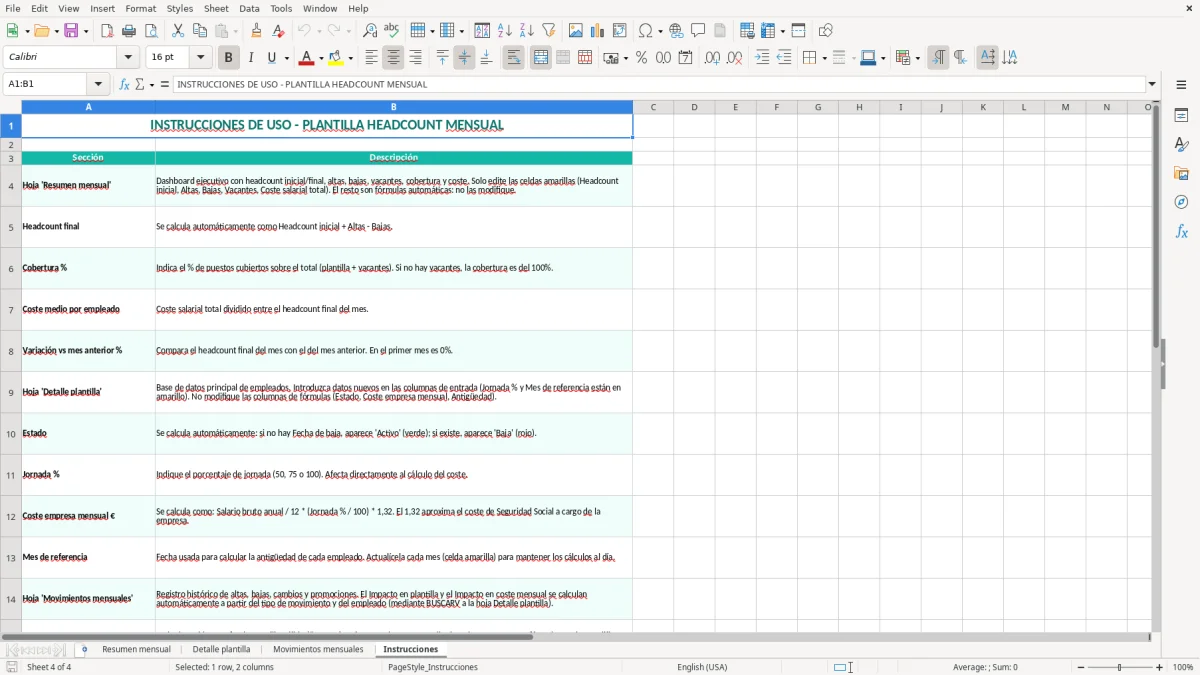This screenshot has height=675, width=1200.
Task: Click the AutoFilter funnel icon
Action: tap(548, 31)
